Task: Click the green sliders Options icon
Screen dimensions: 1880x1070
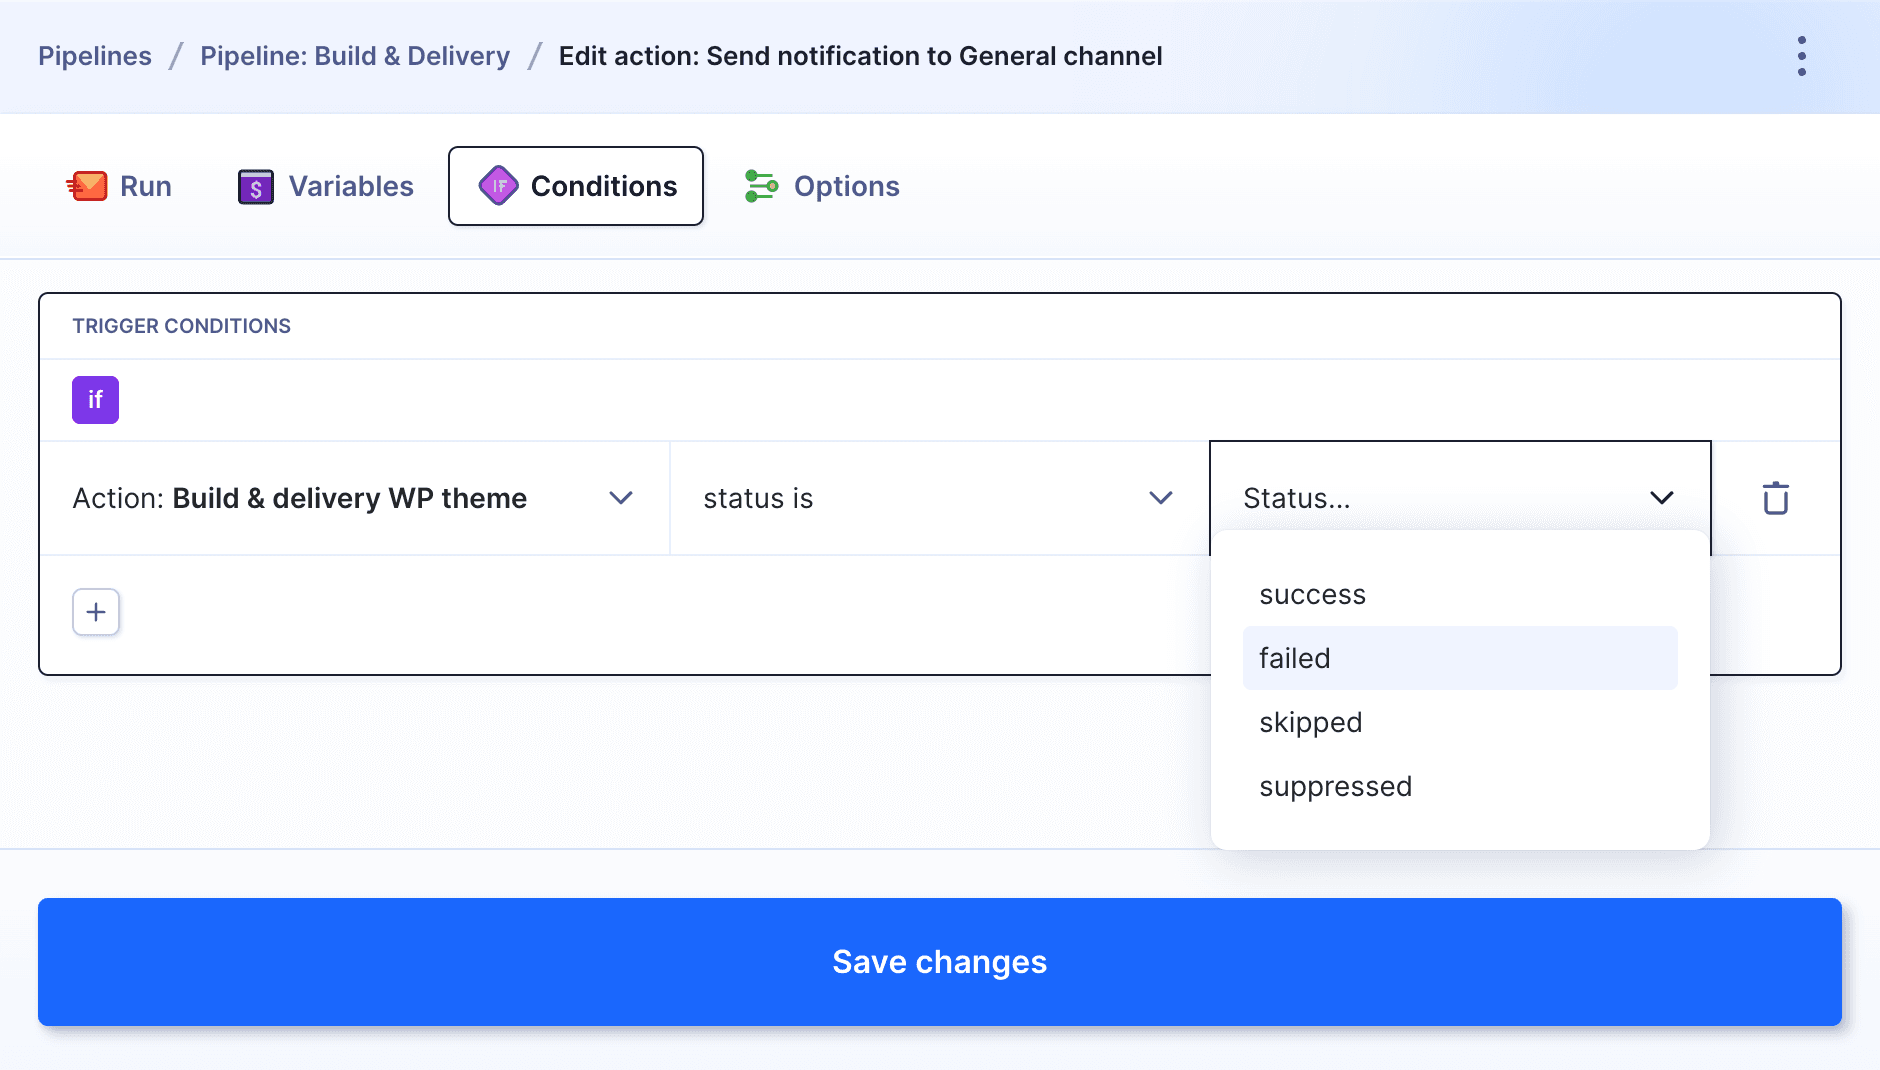Action: tap(761, 186)
